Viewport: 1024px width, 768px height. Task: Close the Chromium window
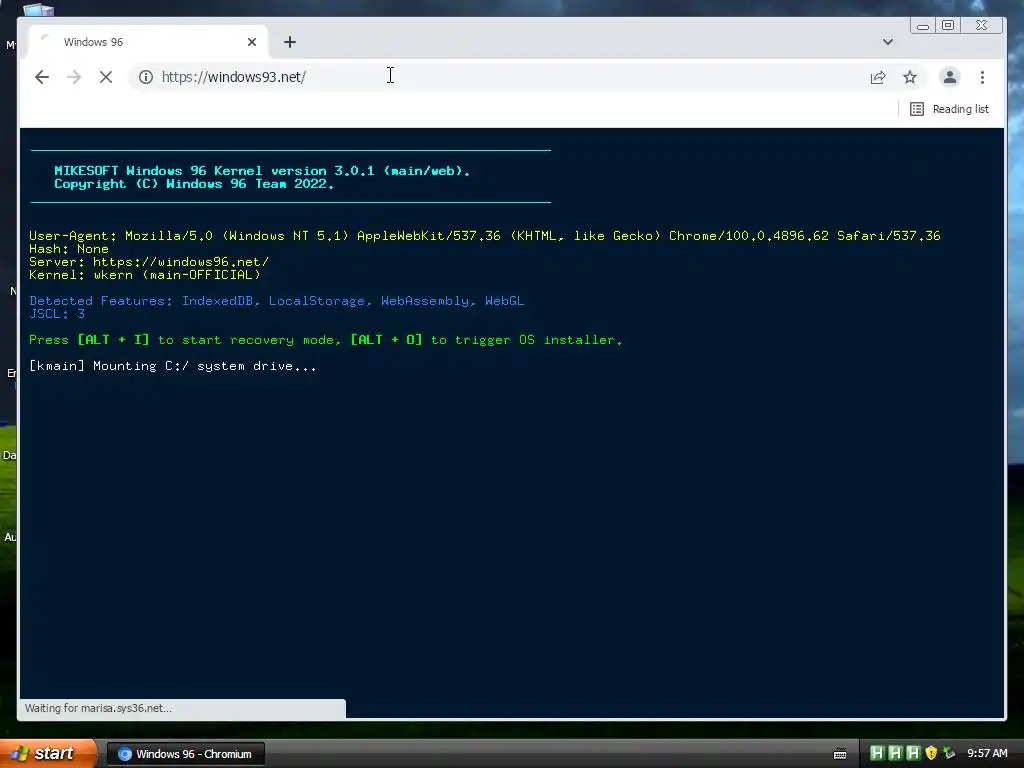pyautogui.click(x=982, y=25)
